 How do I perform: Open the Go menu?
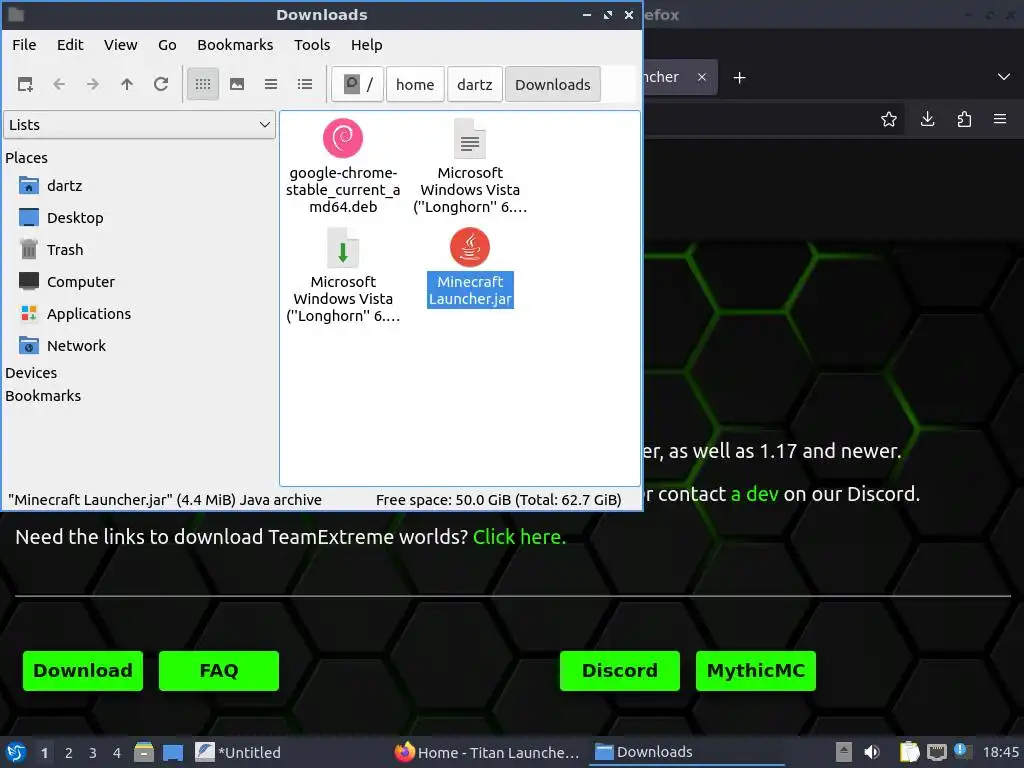(x=167, y=45)
